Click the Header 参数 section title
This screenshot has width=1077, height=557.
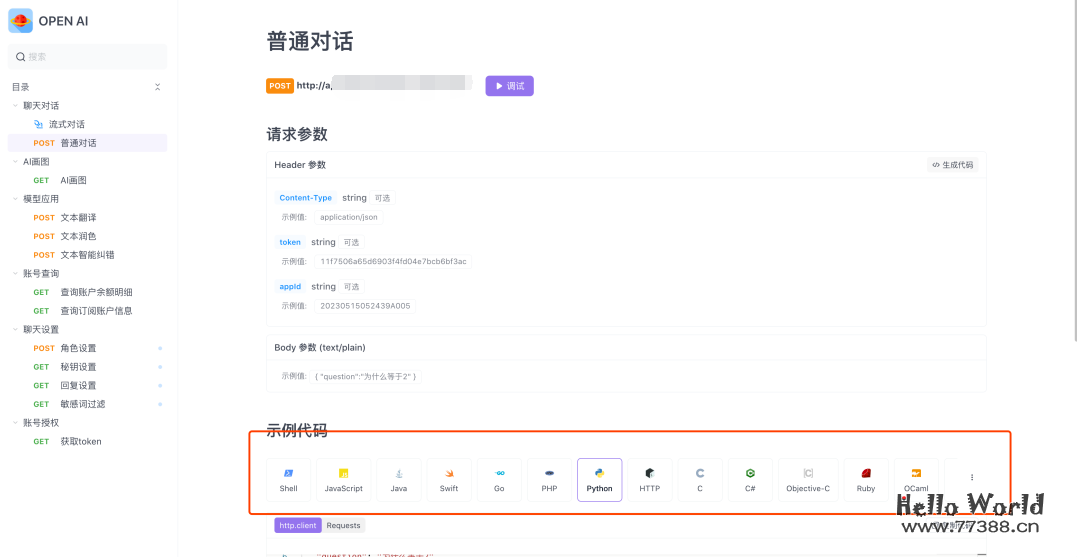[x=300, y=165]
